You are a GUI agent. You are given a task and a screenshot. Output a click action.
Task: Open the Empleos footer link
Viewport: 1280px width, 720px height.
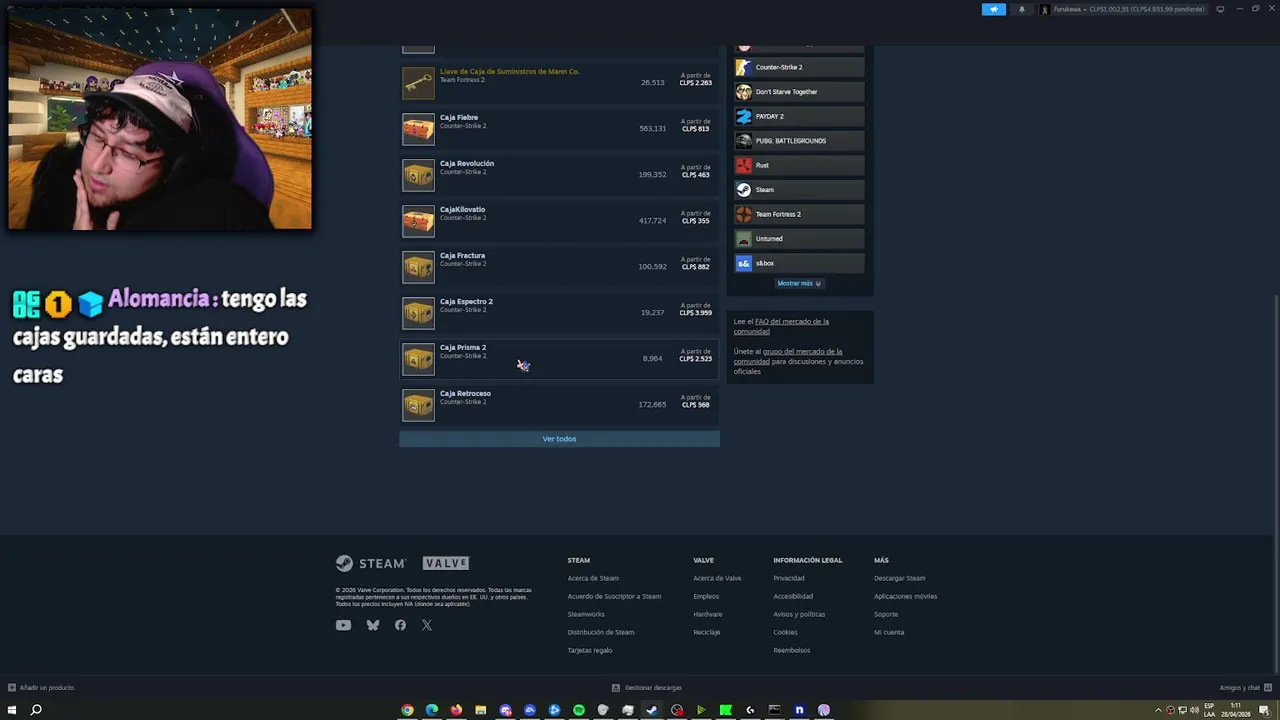click(x=706, y=596)
